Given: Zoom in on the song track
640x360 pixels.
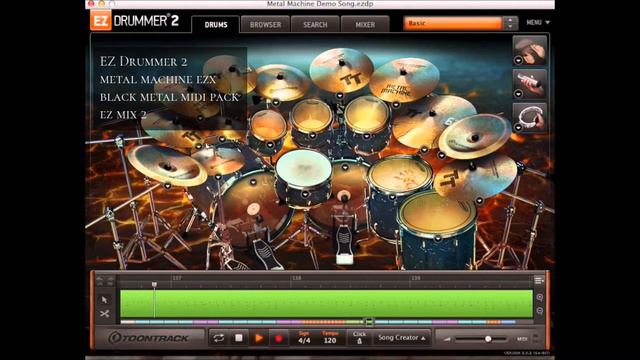Looking at the screenshot, I should [540, 297].
